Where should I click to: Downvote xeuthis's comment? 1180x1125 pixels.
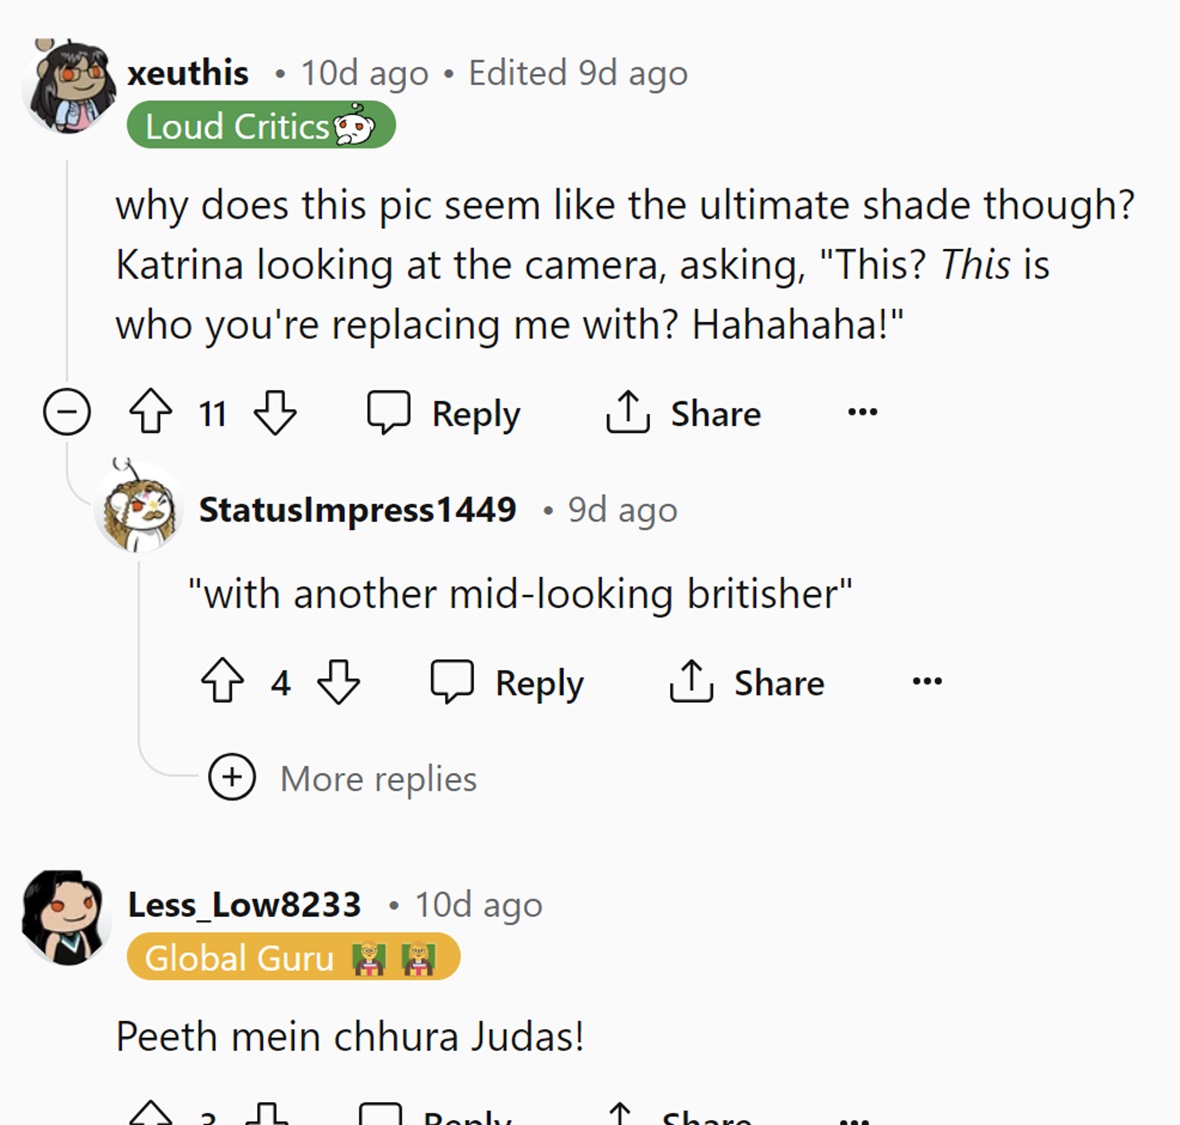click(x=275, y=412)
